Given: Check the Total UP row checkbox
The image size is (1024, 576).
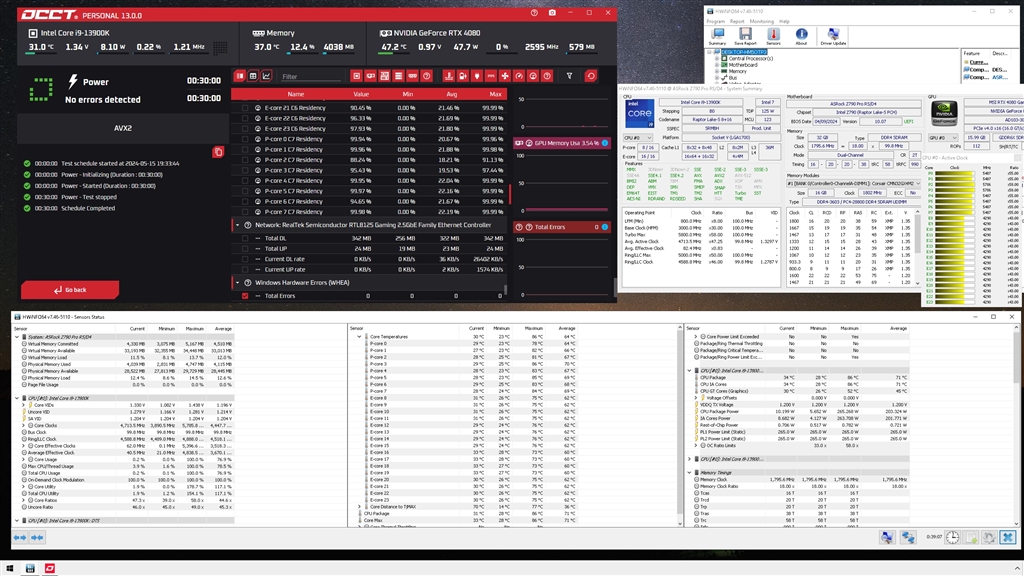Looking at the screenshot, I should [246, 249].
